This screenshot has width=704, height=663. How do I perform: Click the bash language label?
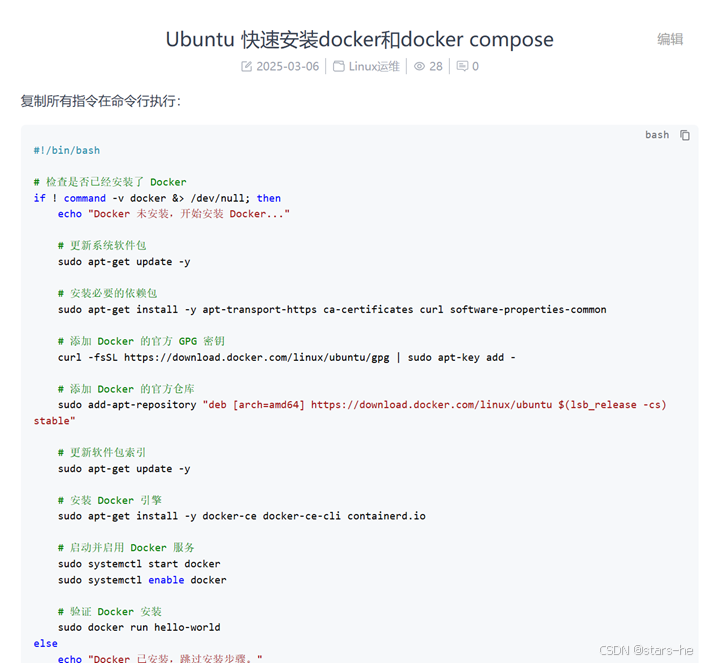pos(657,135)
